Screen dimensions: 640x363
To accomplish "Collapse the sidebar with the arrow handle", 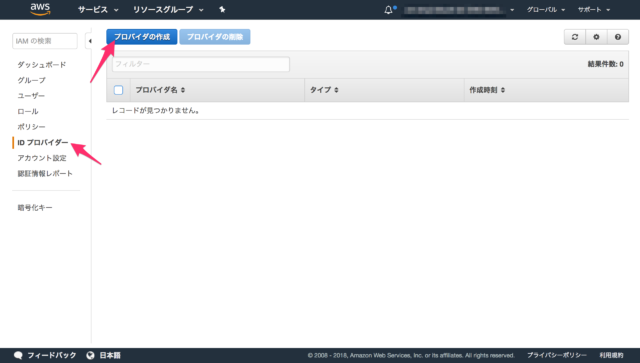I will point(89,41).
